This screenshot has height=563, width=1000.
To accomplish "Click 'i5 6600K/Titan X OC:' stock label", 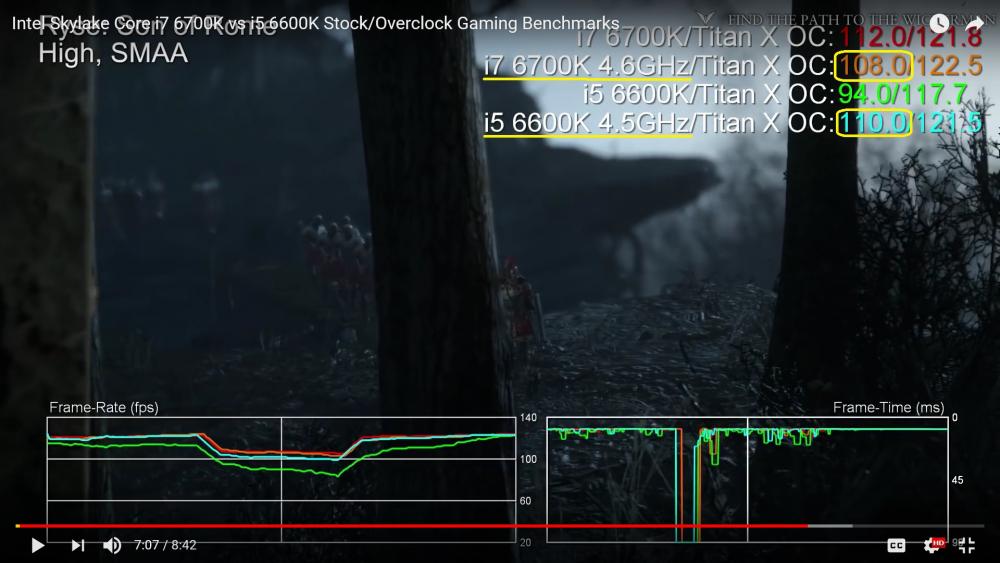I will coord(709,94).
